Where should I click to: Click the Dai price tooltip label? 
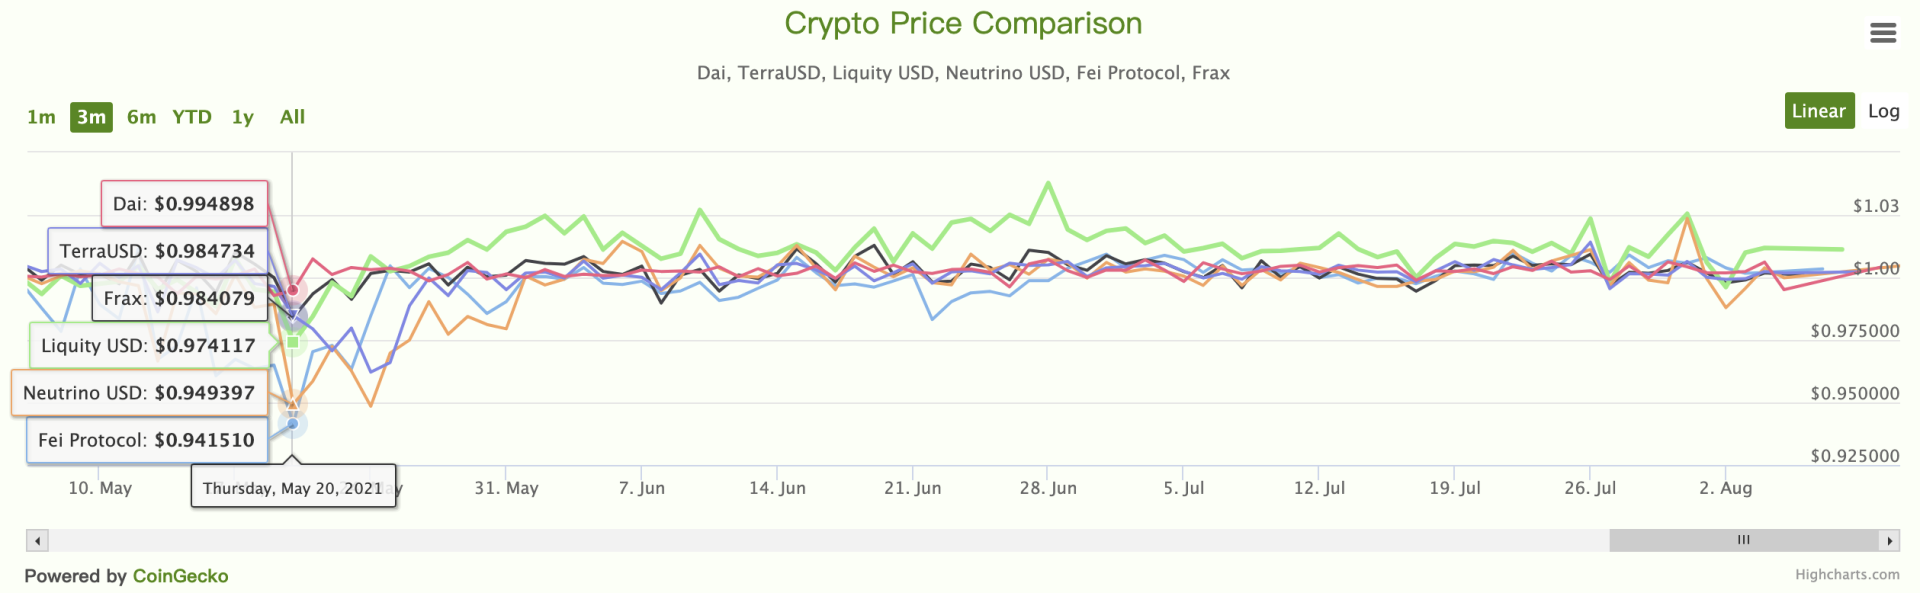[184, 204]
